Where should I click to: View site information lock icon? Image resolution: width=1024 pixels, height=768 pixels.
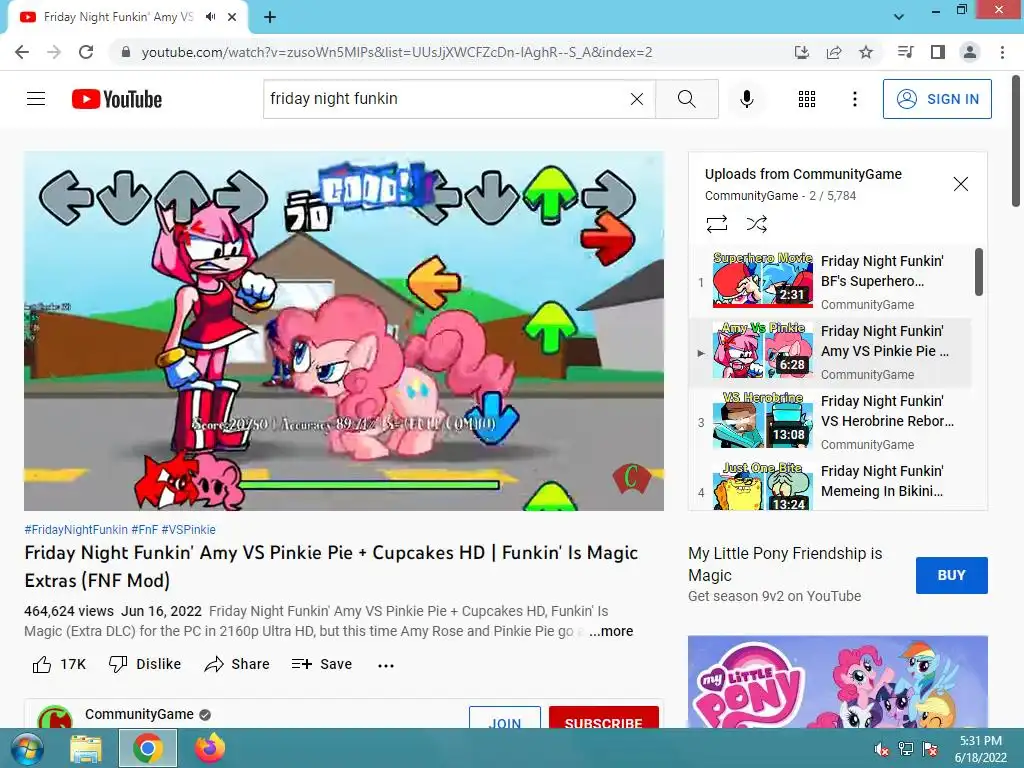(126, 52)
